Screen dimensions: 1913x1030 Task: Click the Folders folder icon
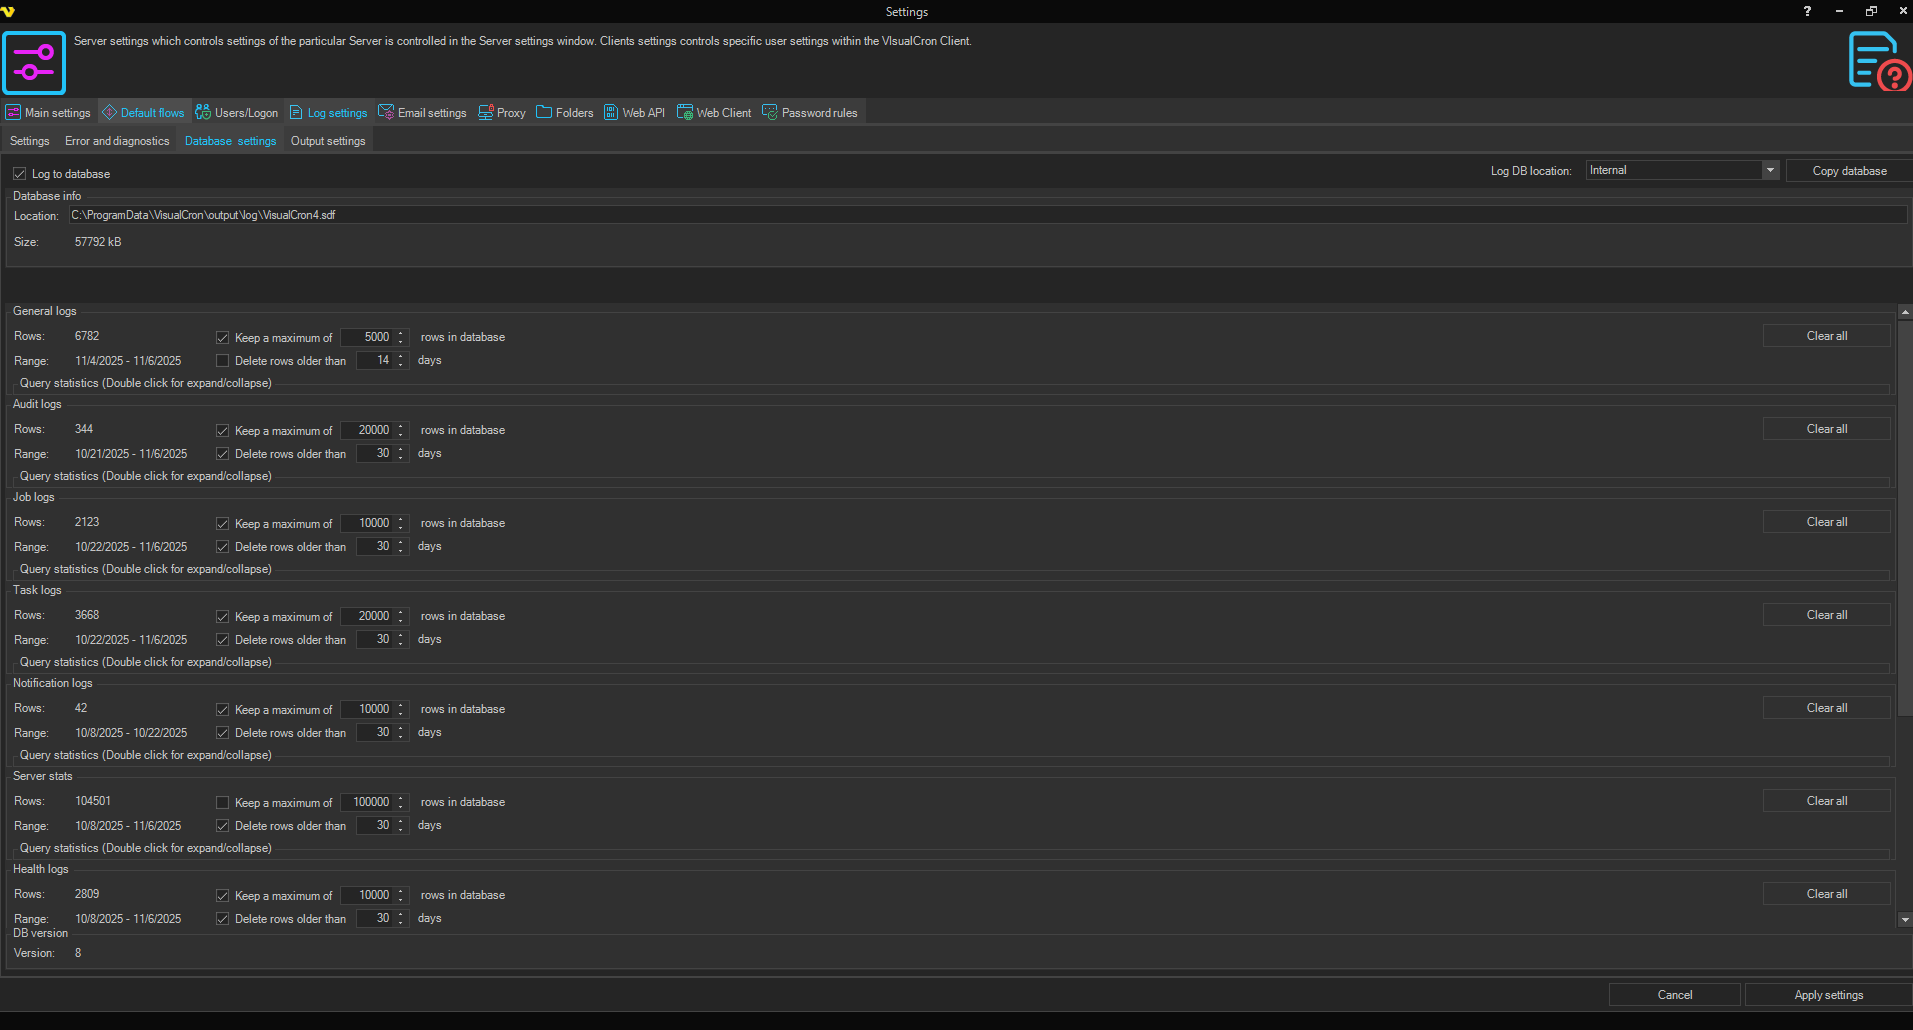coord(544,112)
